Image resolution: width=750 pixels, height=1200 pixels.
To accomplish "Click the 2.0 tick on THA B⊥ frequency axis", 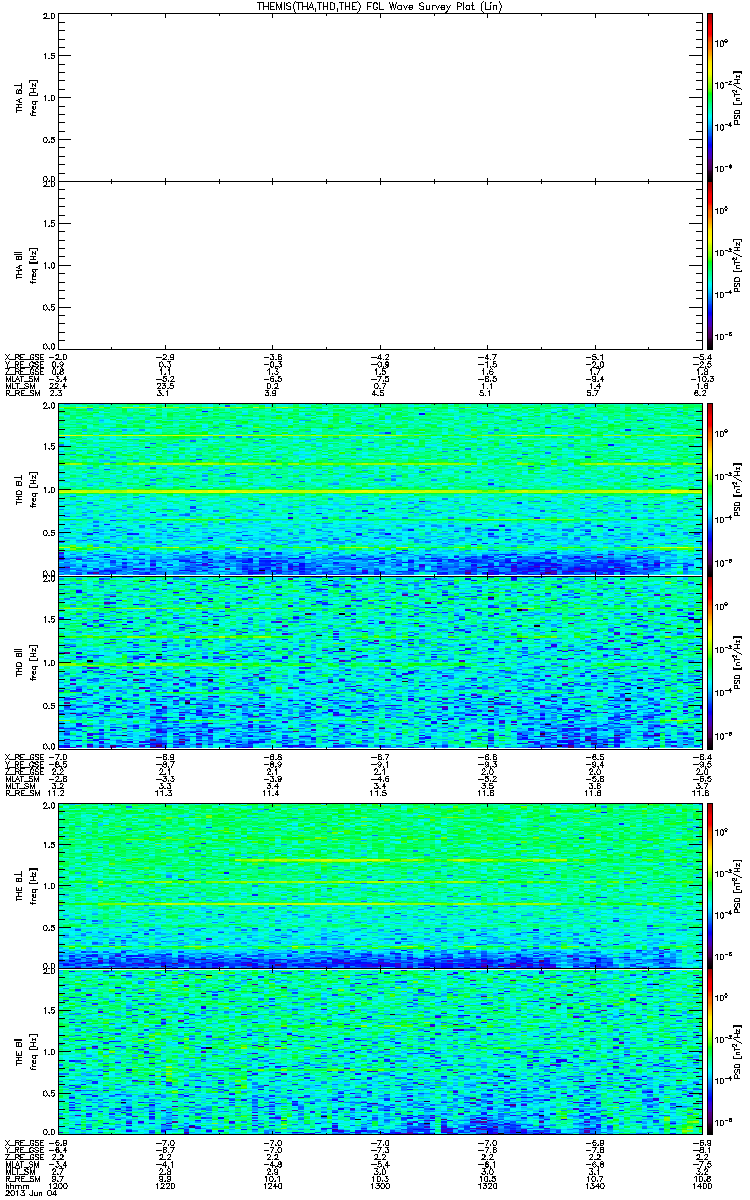I will 50,17.
